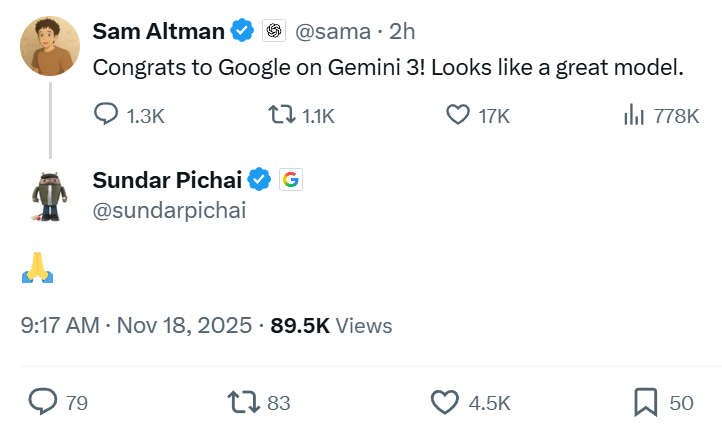The width and height of the screenshot is (722, 432).
Task: Bookmark Sundar Pichai's tweet
Action: coord(645,402)
